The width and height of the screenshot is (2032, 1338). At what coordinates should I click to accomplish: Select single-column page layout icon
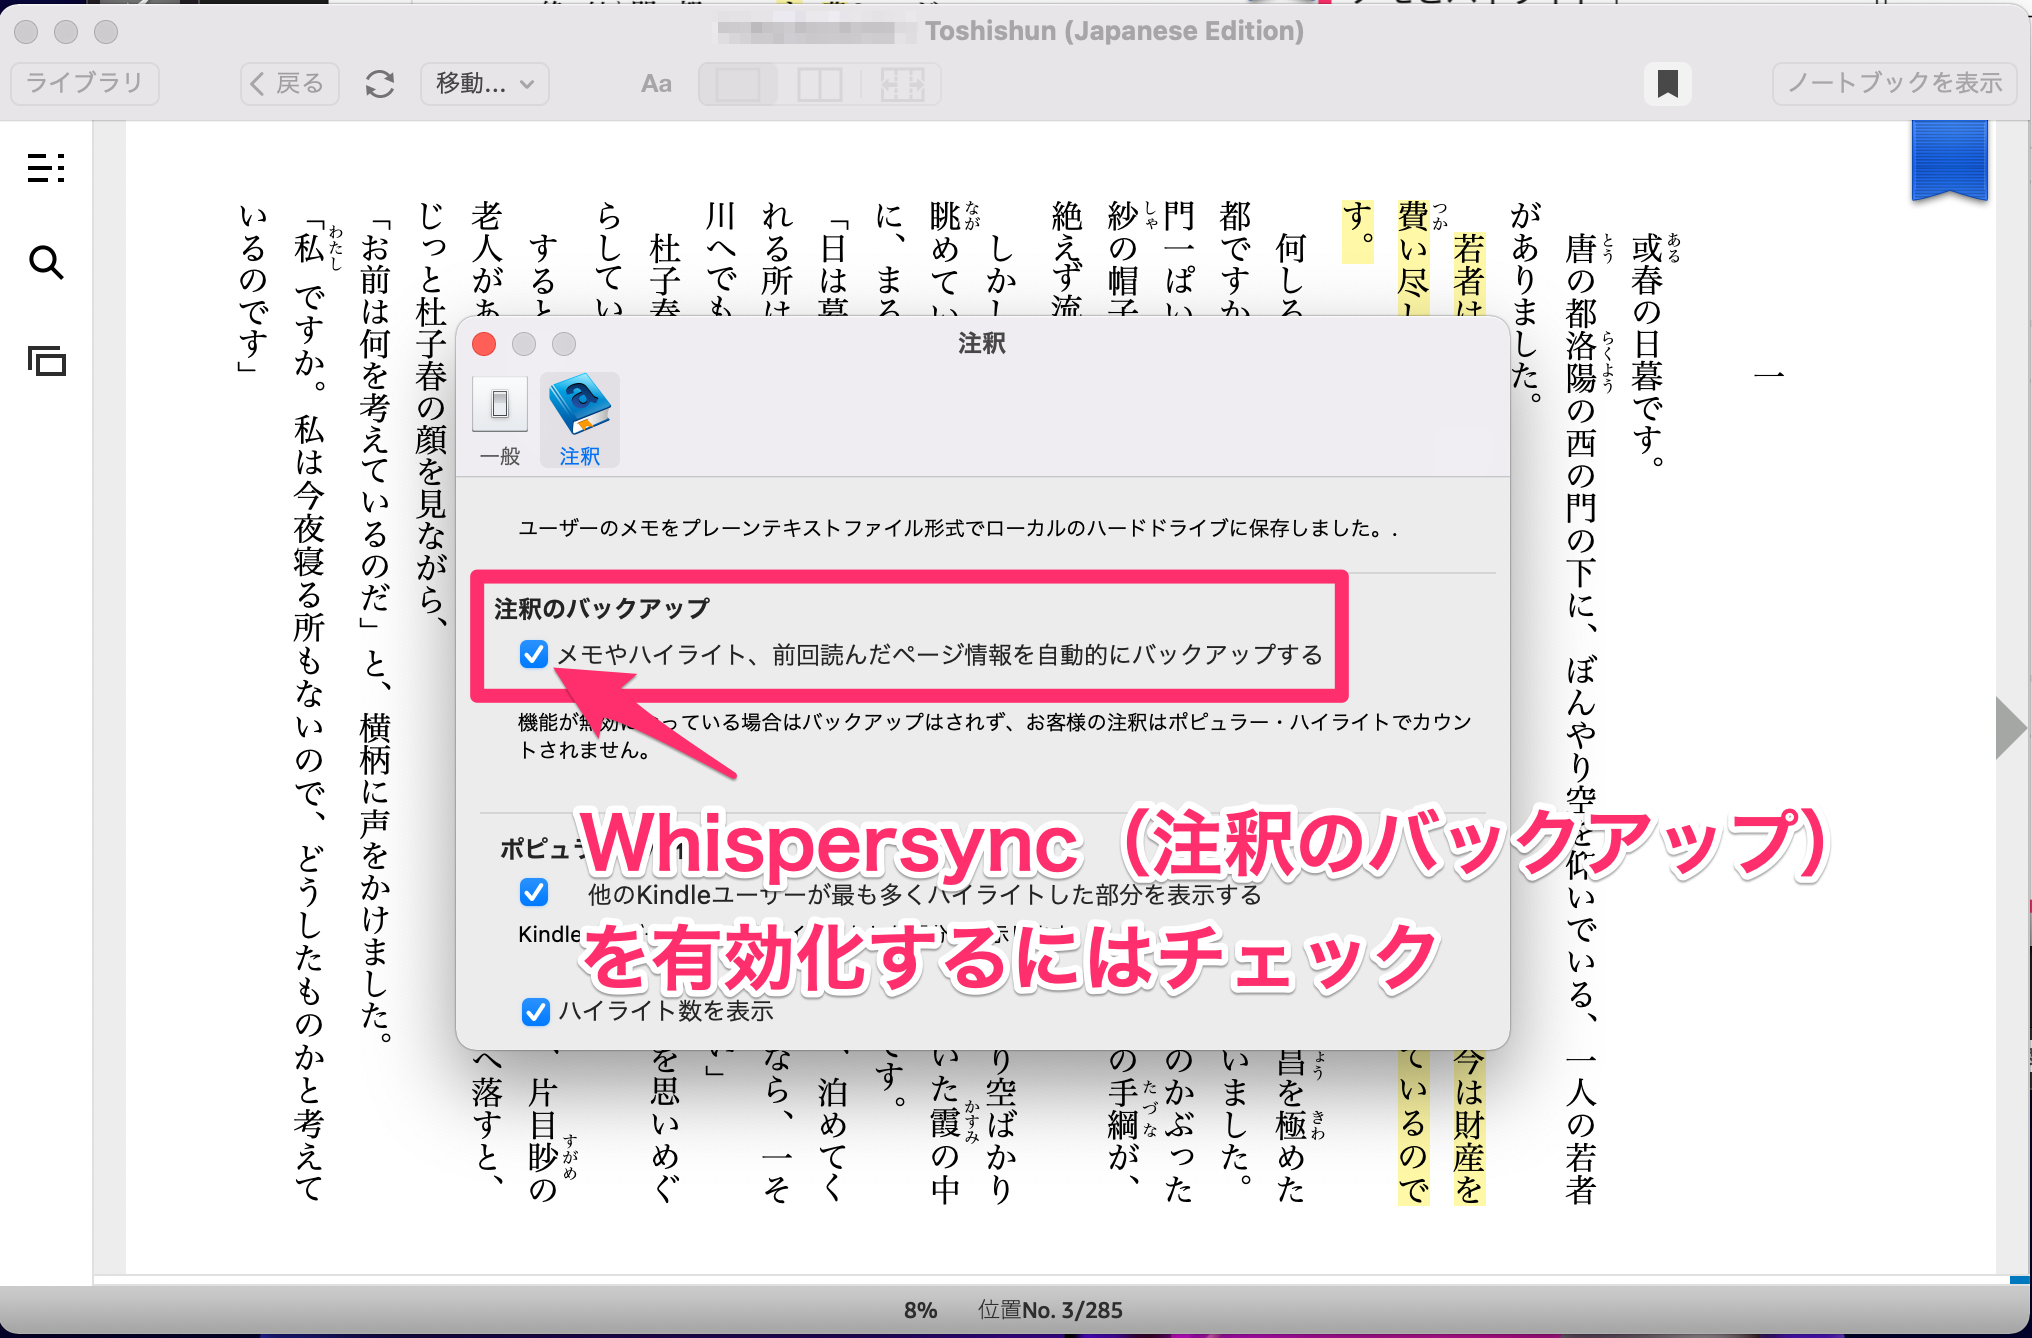(x=738, y=83)
